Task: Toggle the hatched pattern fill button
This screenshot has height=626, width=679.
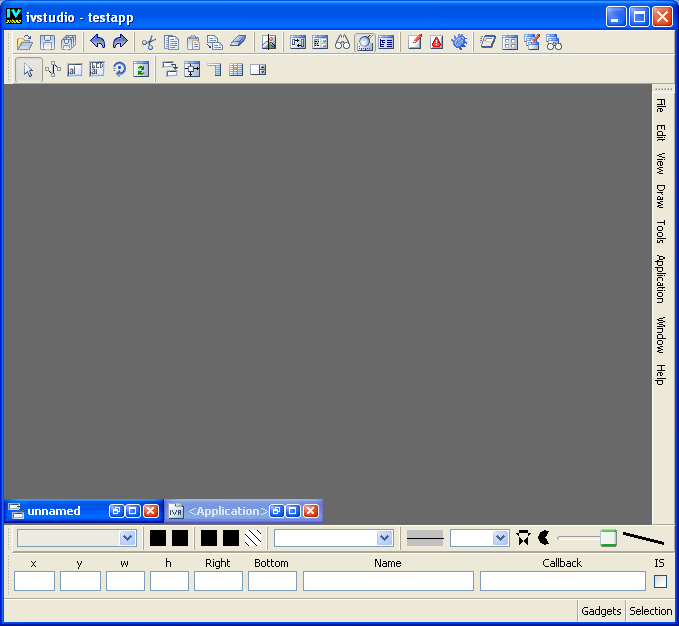Action: [x=253, y=538]
